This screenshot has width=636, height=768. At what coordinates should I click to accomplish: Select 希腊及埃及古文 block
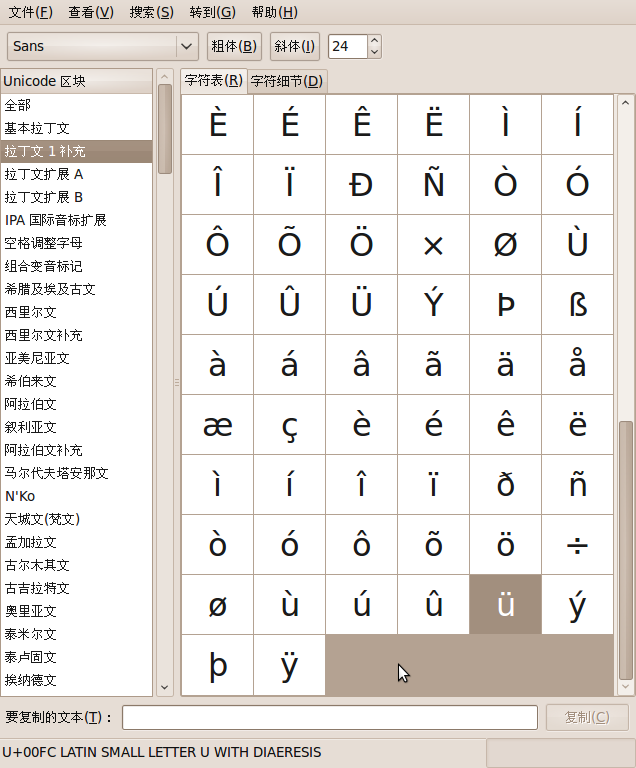(x=76, y=289)
